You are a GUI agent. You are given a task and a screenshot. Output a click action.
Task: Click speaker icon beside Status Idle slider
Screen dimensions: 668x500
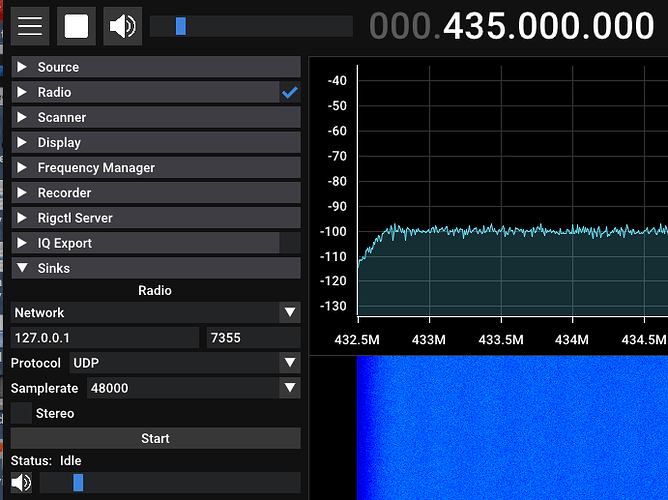click(x=21, y=483)
